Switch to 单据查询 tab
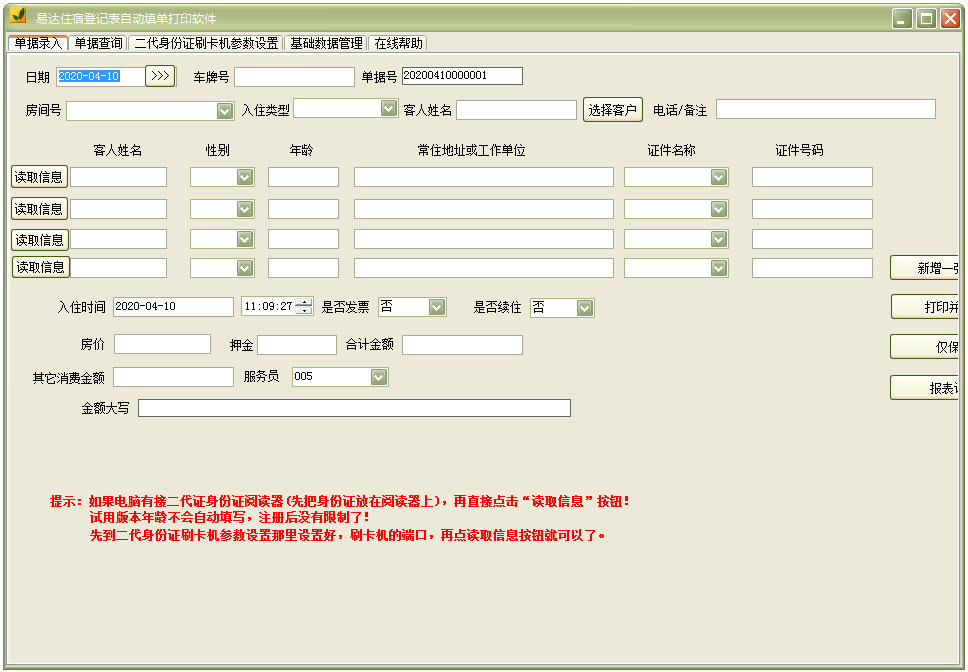Screen dimensions: 968x672 click(99, 43)
